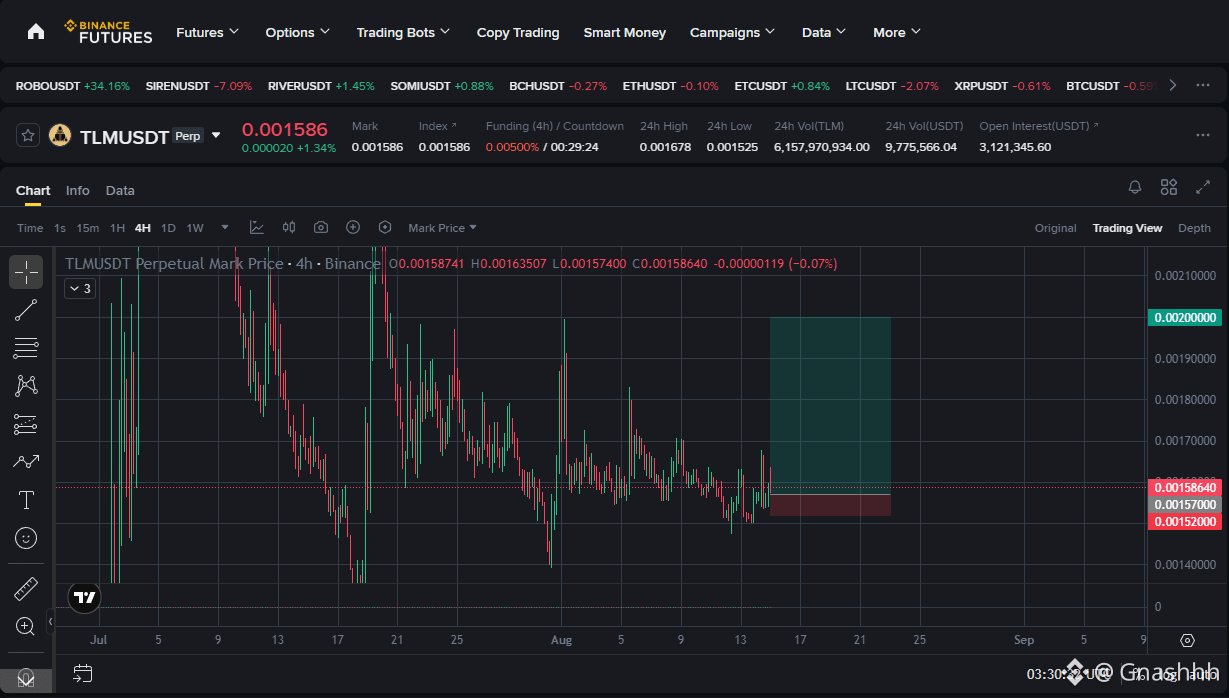Image resolution: width=1229 pixels, height=698 pixels.
Task: Switch to the Chart tab
Action: (33, 190)
